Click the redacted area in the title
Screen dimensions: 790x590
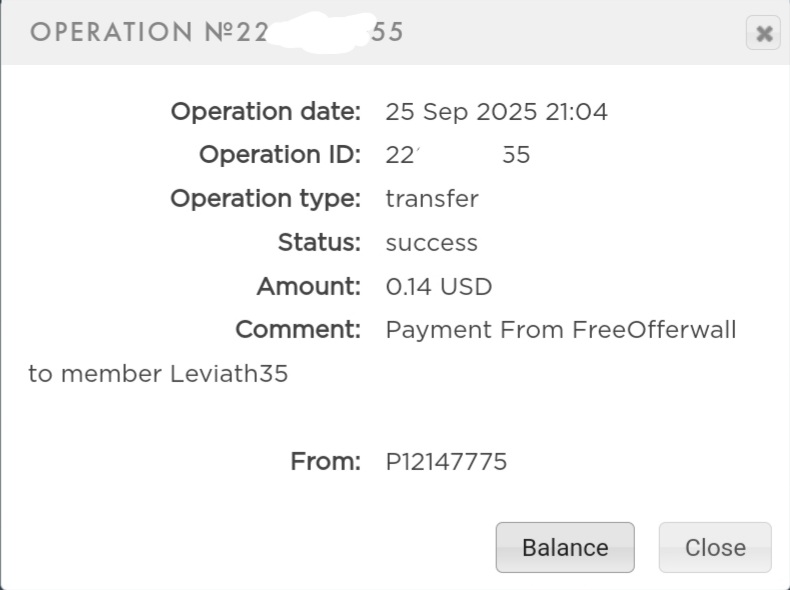[x=318, y=30]
